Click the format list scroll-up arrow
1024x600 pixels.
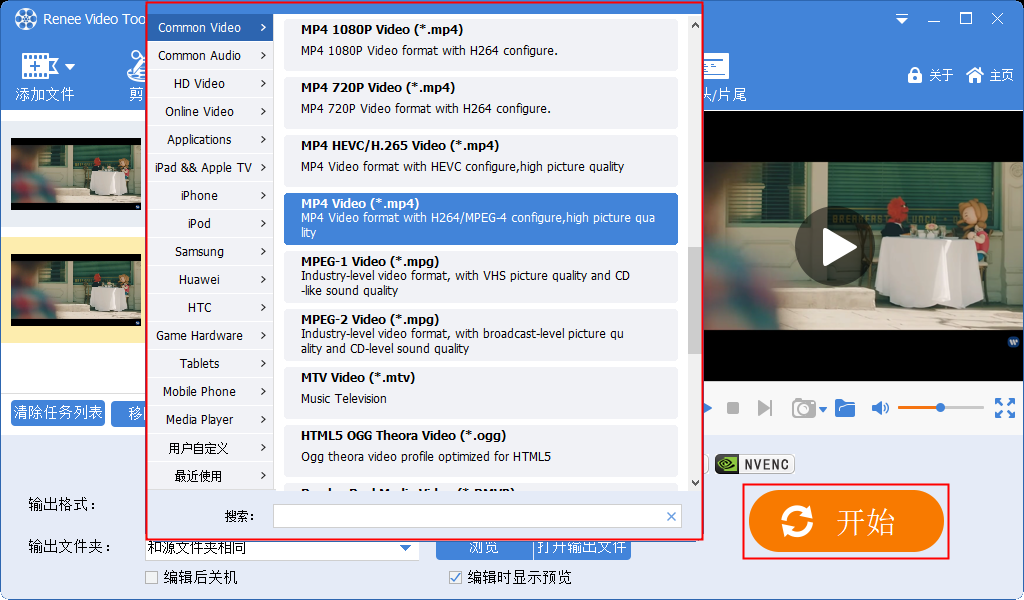coord(695,25)
